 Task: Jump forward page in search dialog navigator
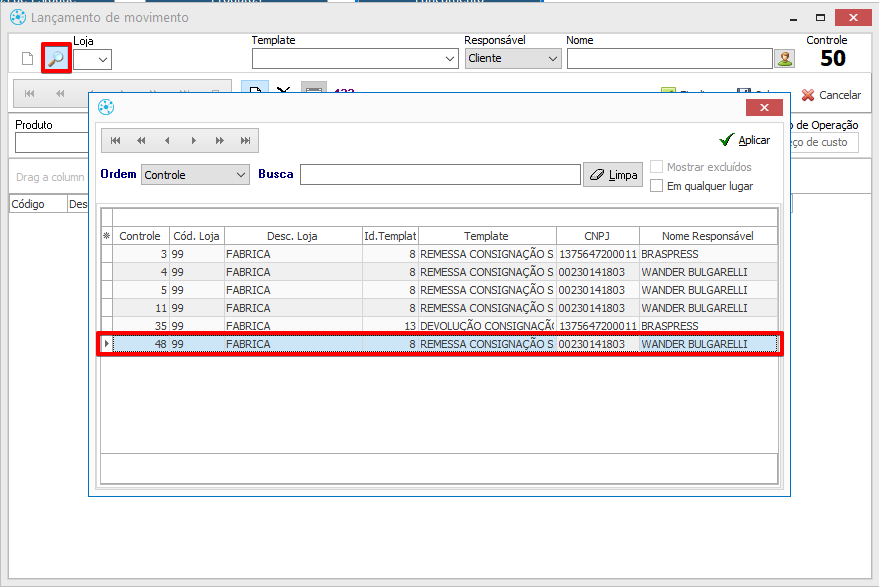tap(219, 141)
